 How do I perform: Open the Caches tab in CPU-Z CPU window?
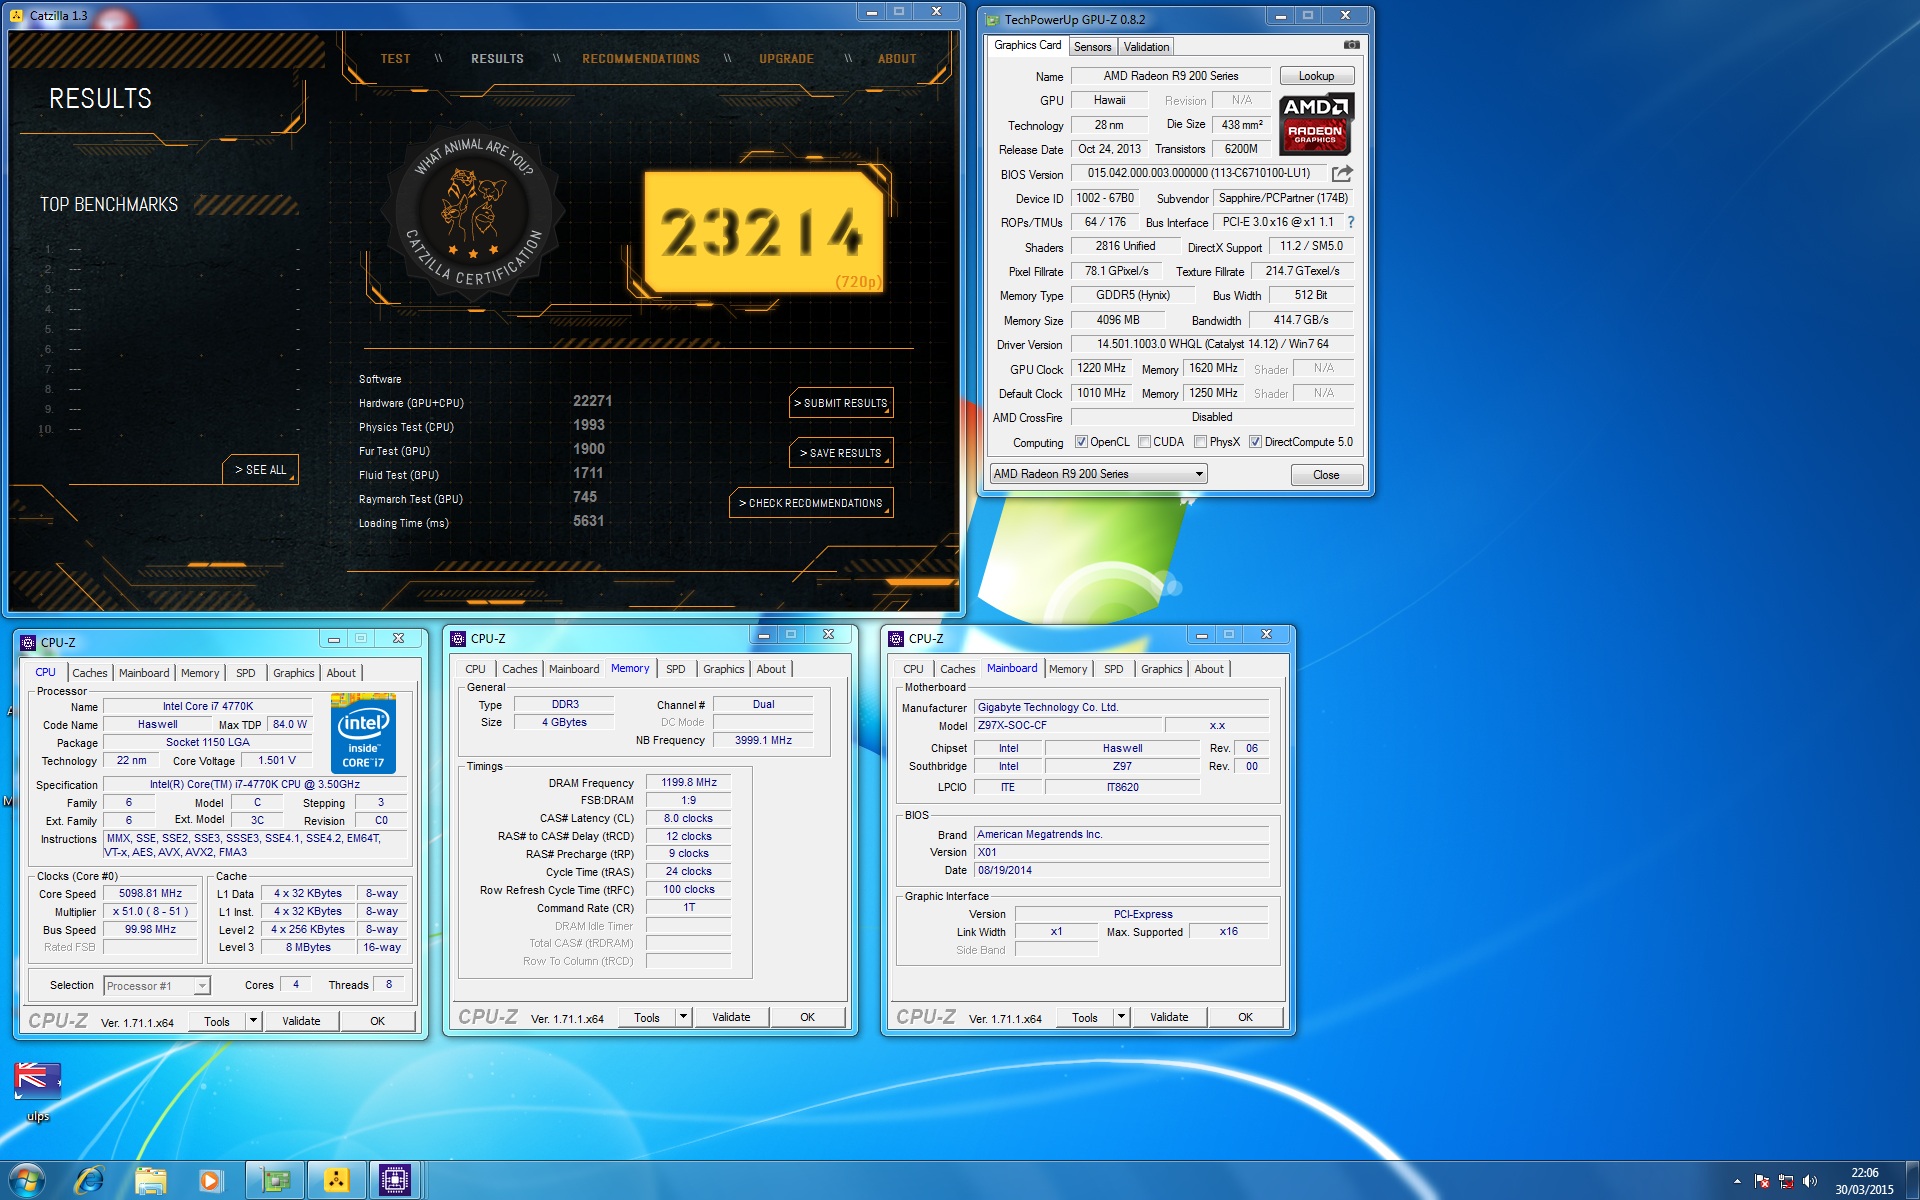click(x=89, y=673)
